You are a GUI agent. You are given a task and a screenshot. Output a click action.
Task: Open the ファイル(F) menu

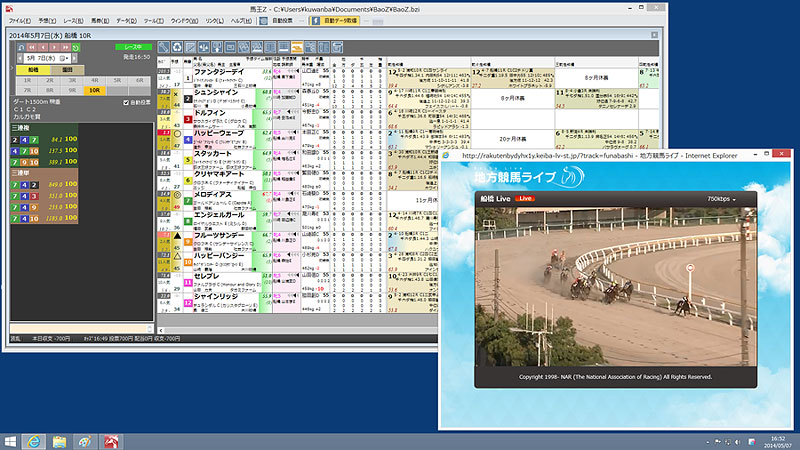point(20,21)
